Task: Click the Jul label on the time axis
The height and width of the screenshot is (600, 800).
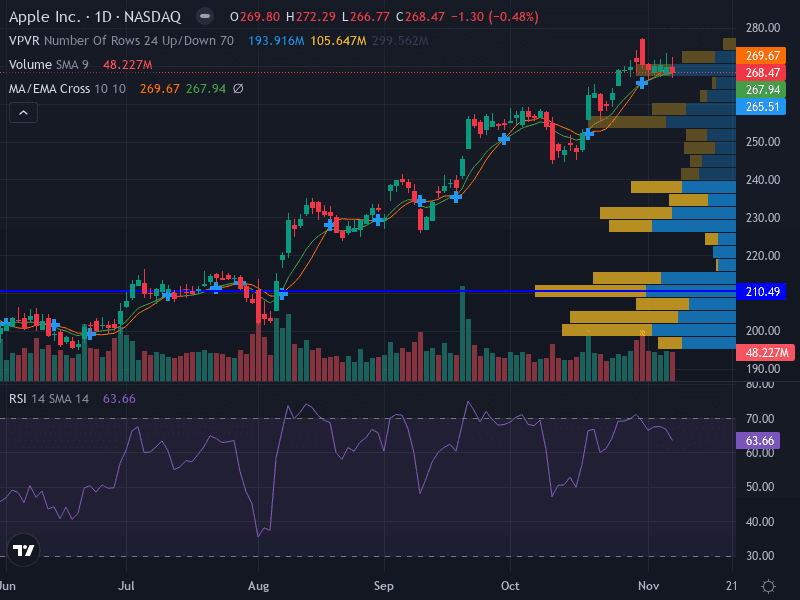Action: click(x=126, y=586)
